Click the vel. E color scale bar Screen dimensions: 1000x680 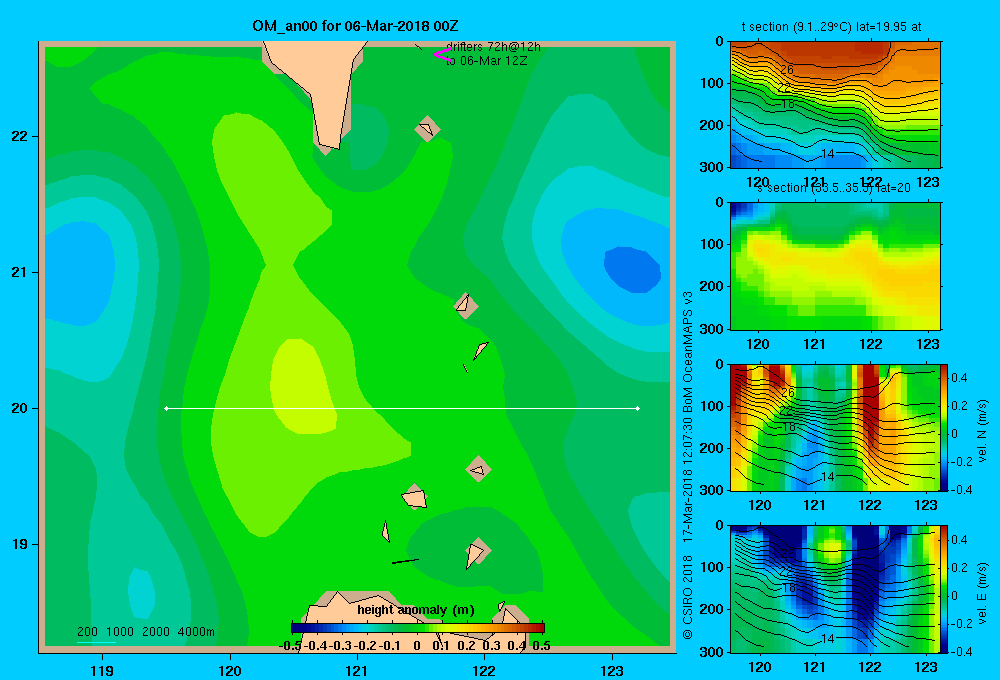pyautogui.click(x=944, y=589)
